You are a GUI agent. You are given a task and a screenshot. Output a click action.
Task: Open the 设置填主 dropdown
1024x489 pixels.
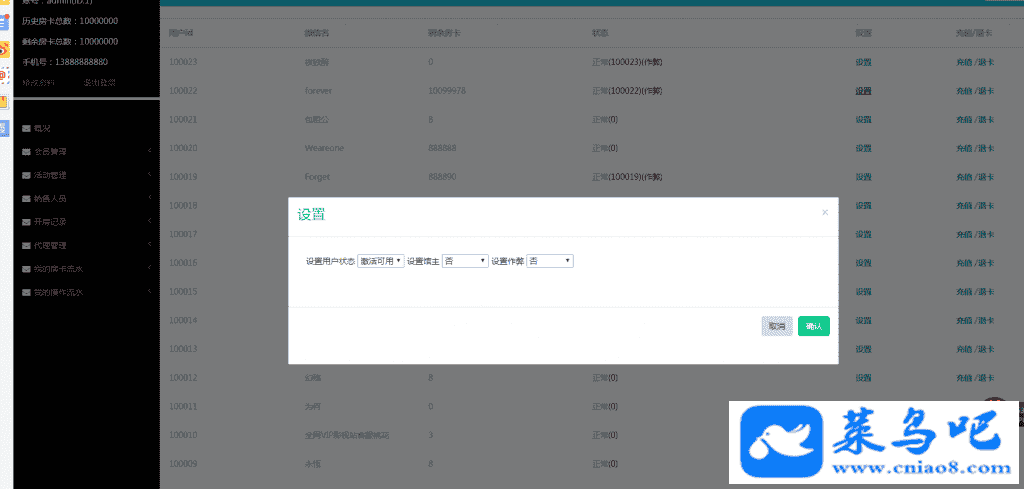point(465,261)
